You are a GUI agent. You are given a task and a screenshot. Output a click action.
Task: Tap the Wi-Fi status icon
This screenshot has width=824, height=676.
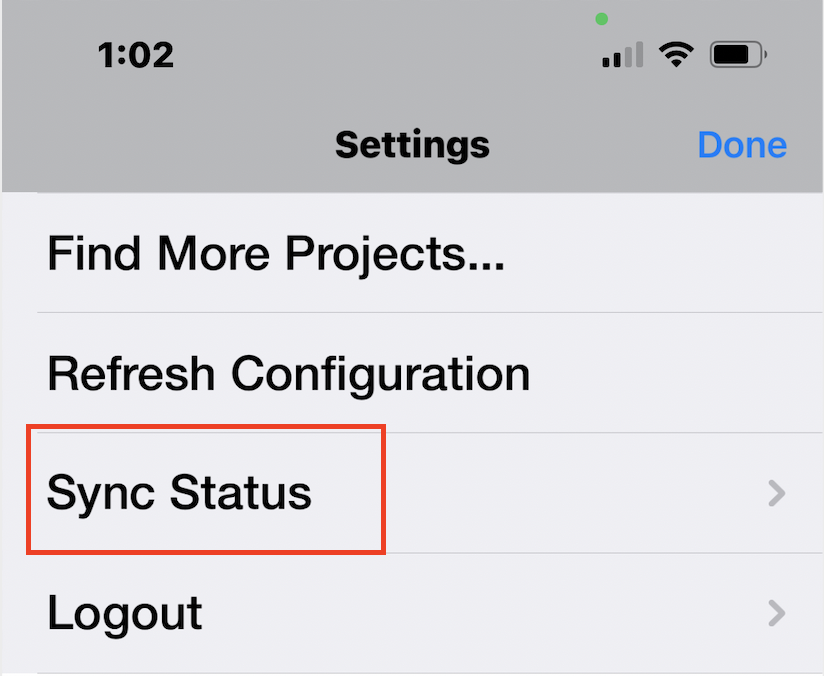click(677, 55)
